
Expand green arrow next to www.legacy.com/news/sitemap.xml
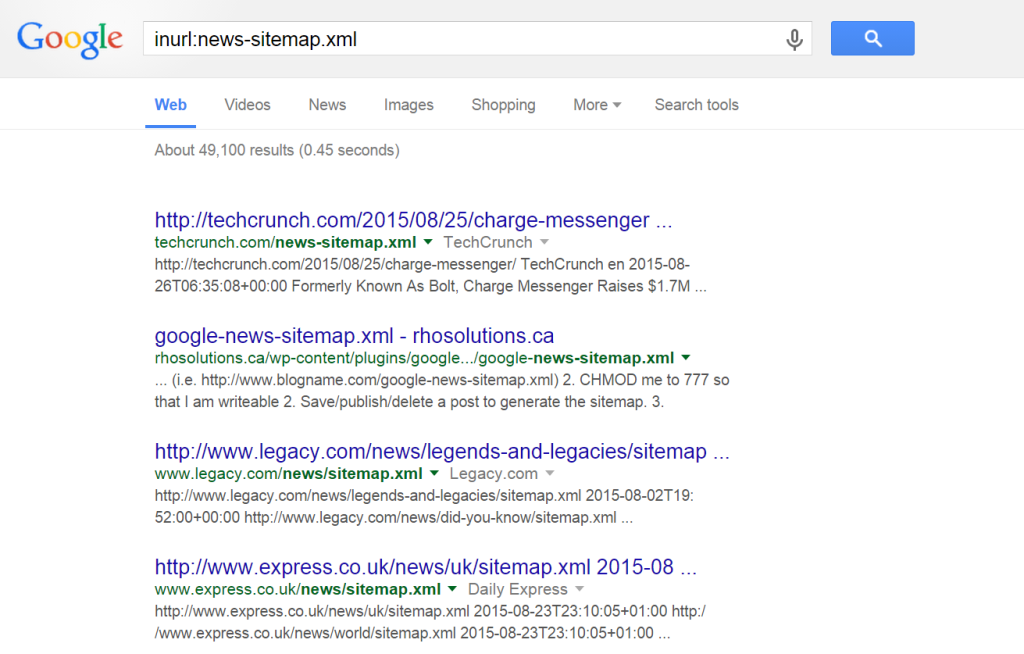point(434,474)
